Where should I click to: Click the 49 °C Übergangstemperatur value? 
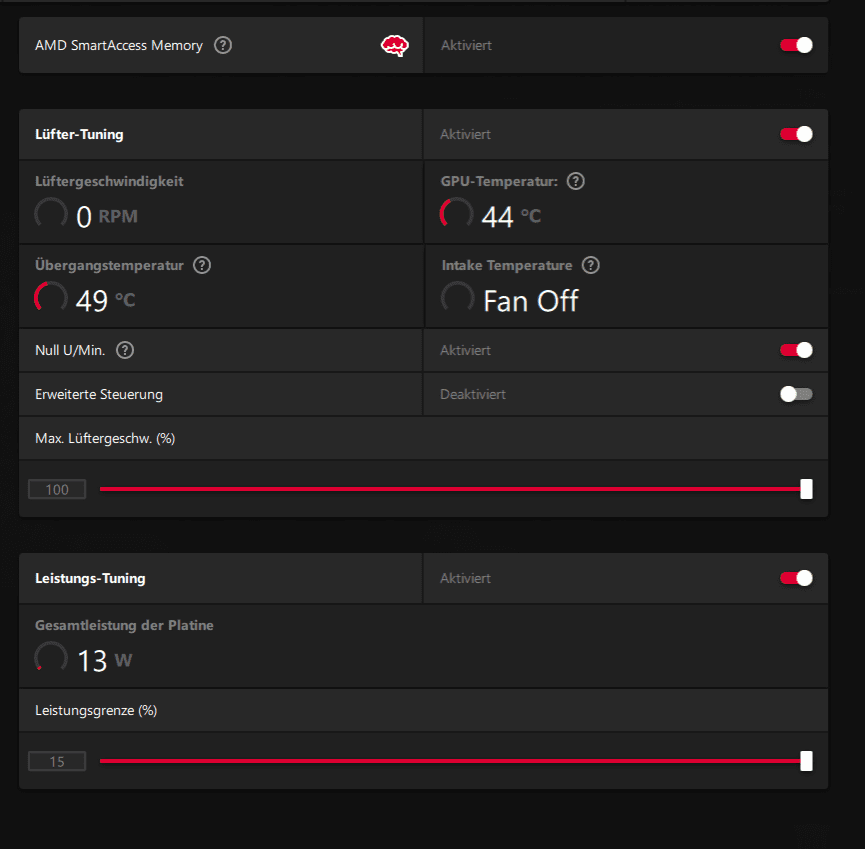pyautogui.click(x=105, y=301)
